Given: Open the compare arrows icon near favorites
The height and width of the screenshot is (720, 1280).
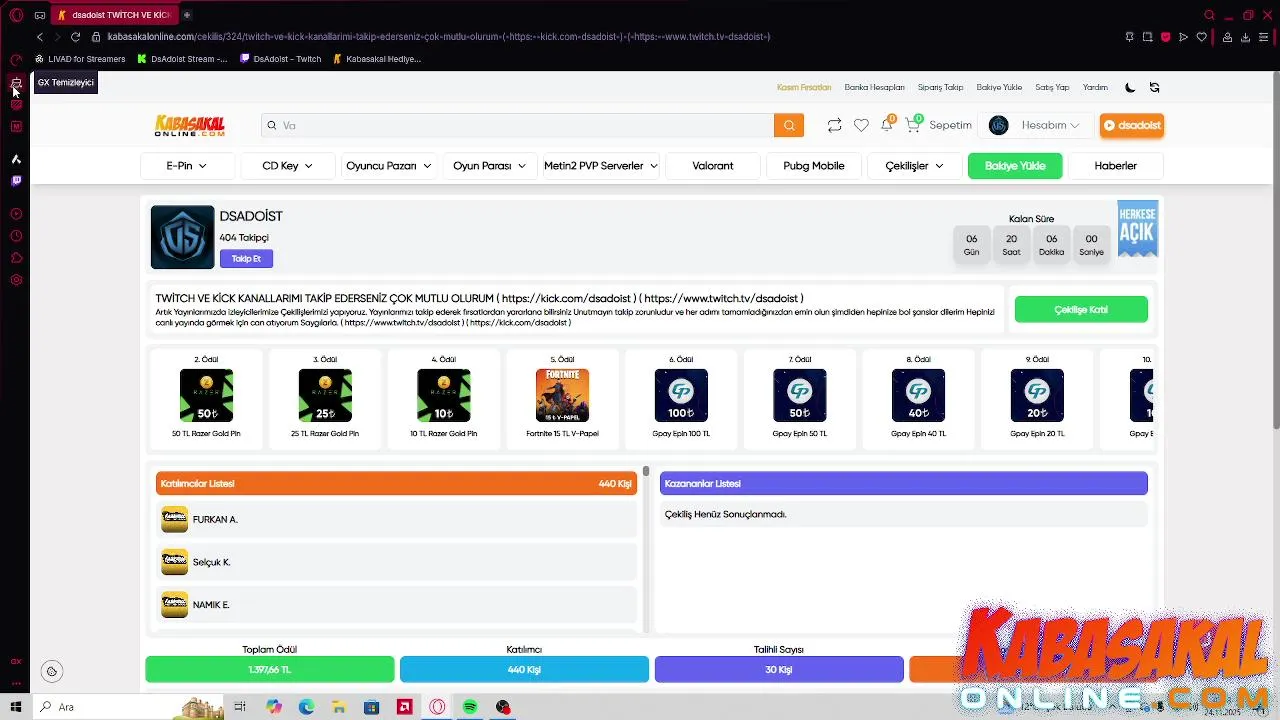Looking at the screenshot, I should (834, 125).
